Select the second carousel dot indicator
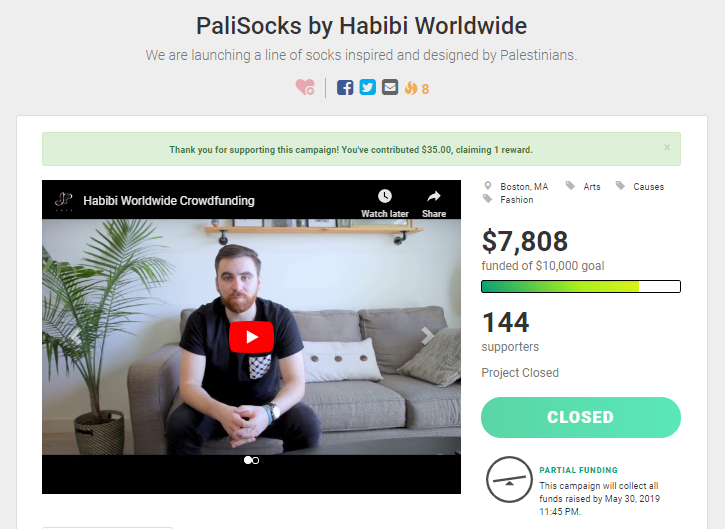 click(256, 461)
